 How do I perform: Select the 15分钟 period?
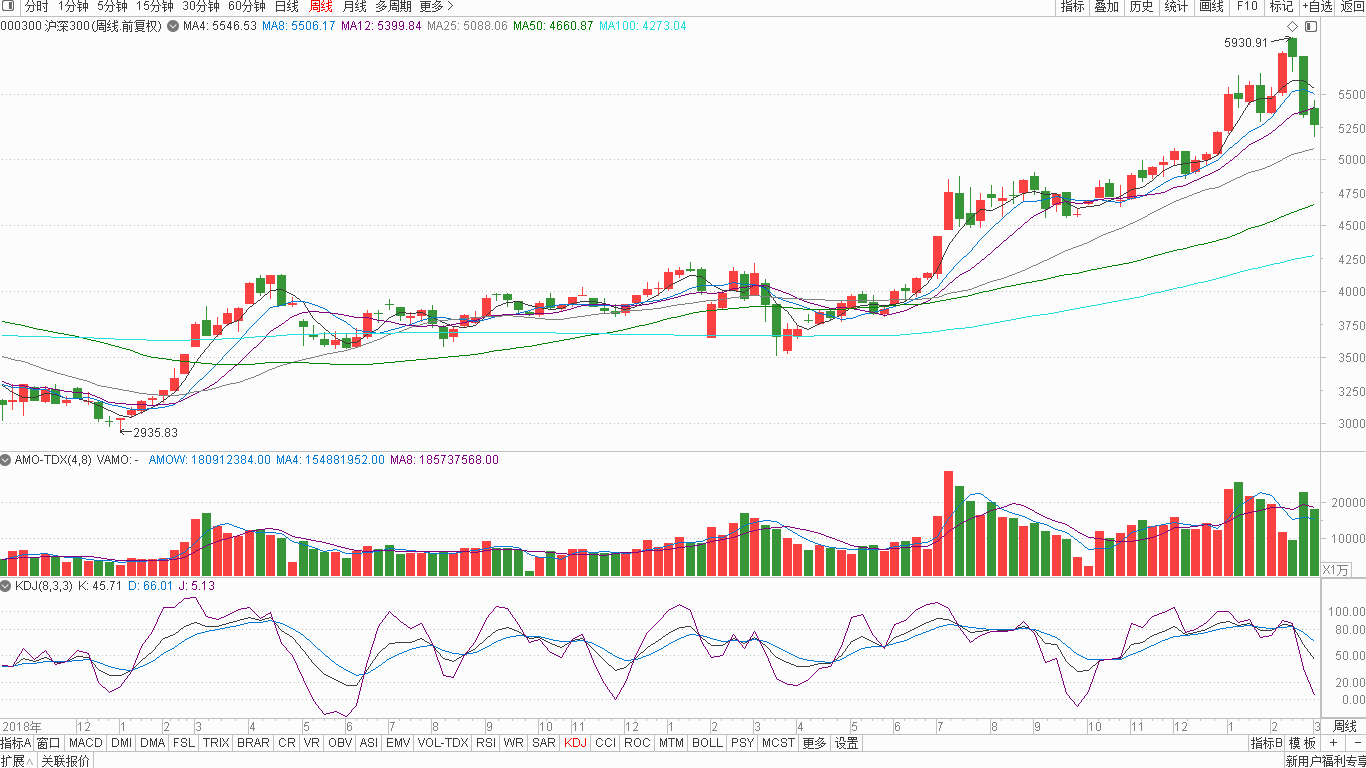tap(155, 6)
